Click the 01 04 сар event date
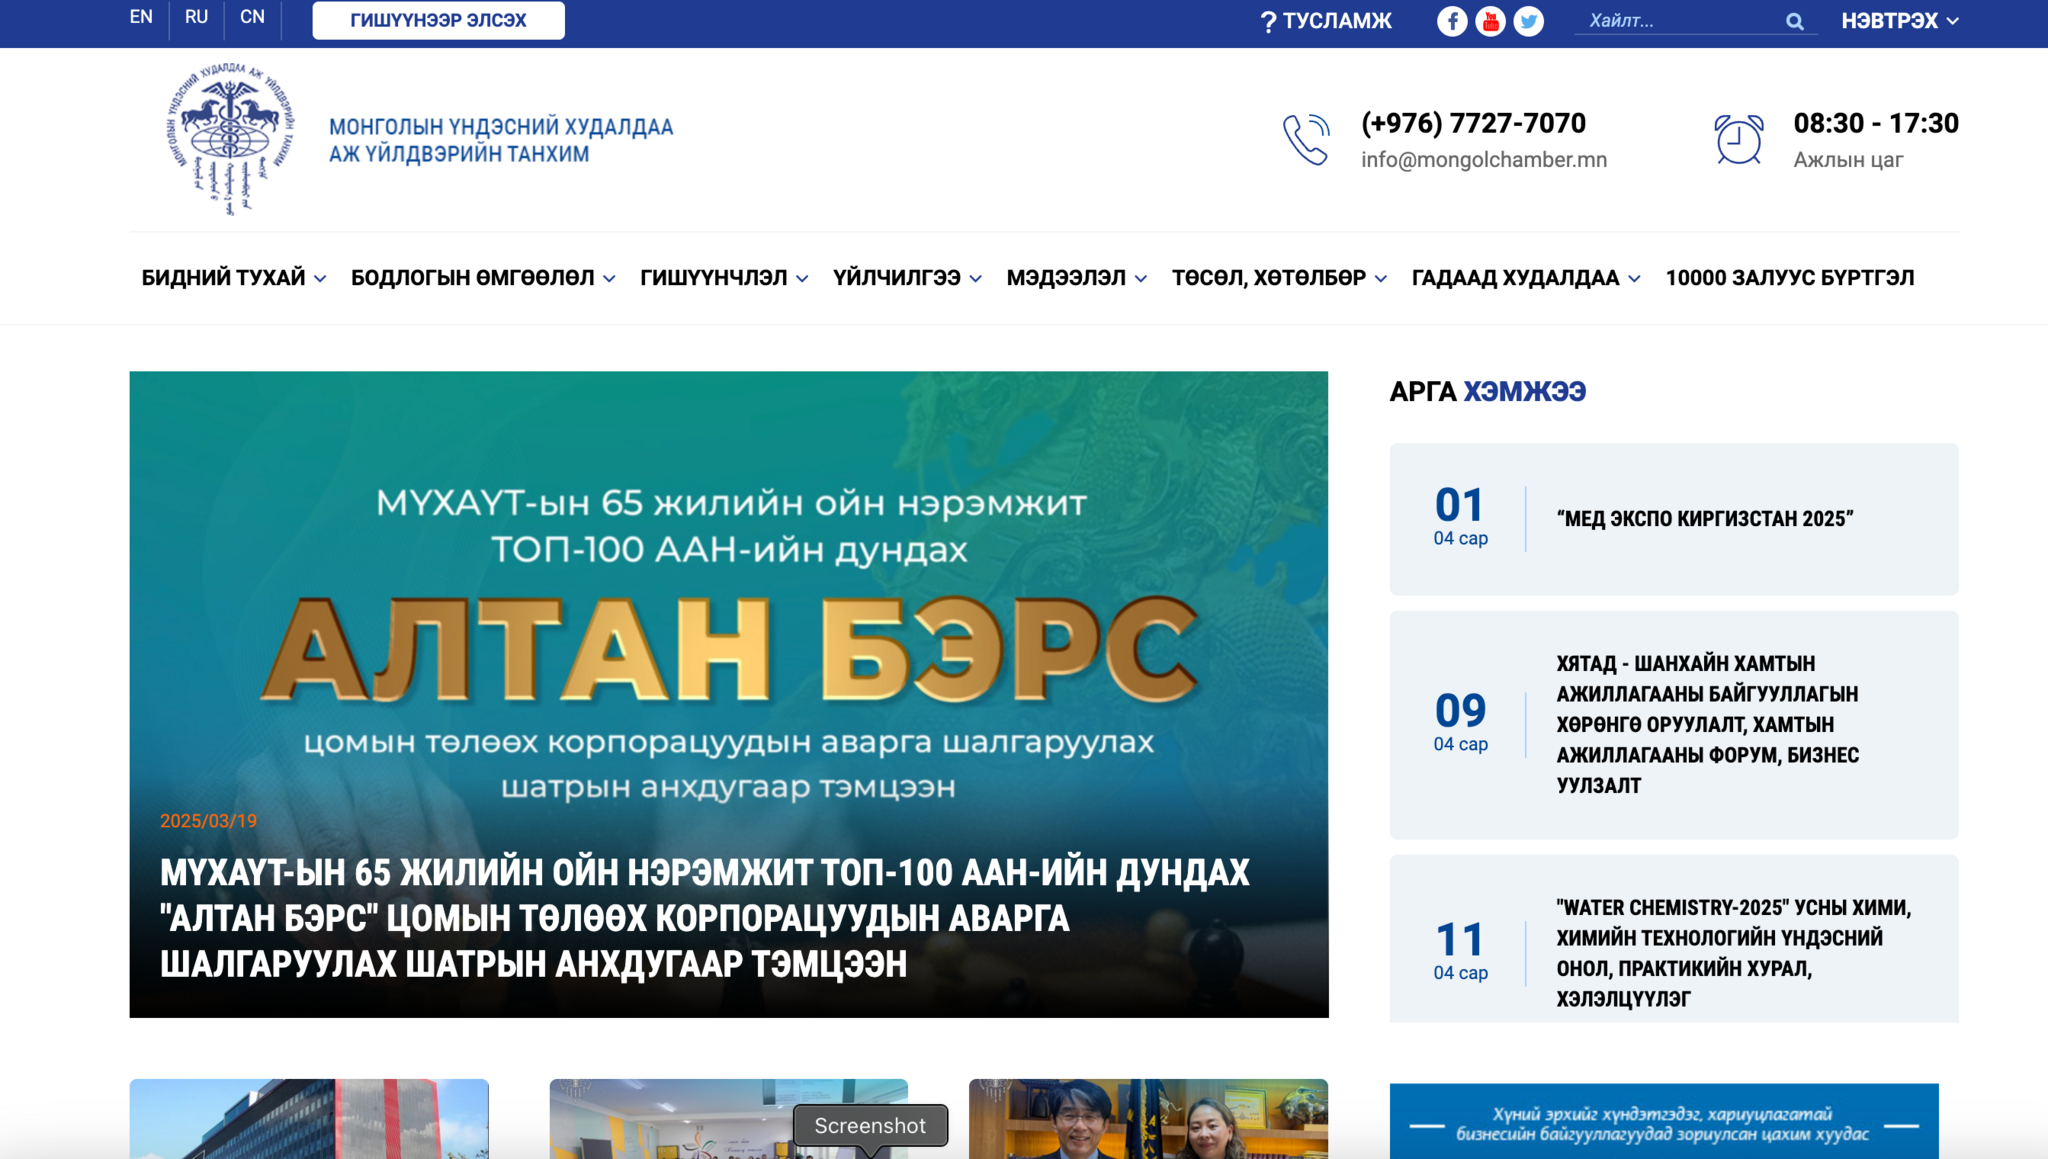 tap(1460, 517)
